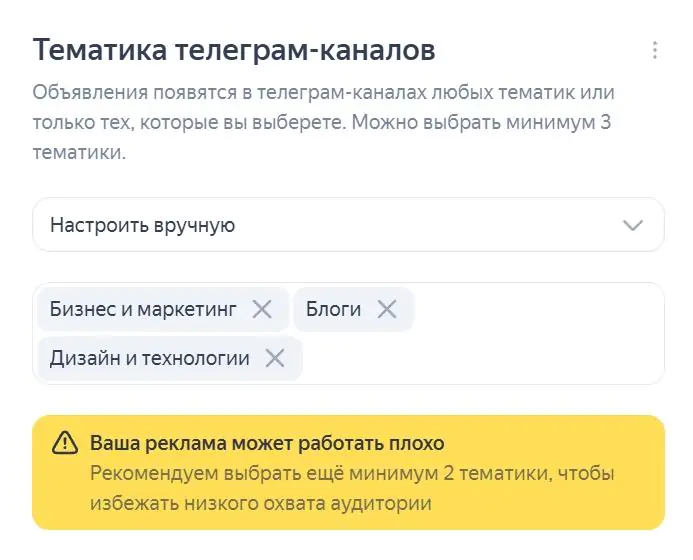
Task: Click the "Тематика телеграм-каналов" heading
Action: (x=234, y=50)
